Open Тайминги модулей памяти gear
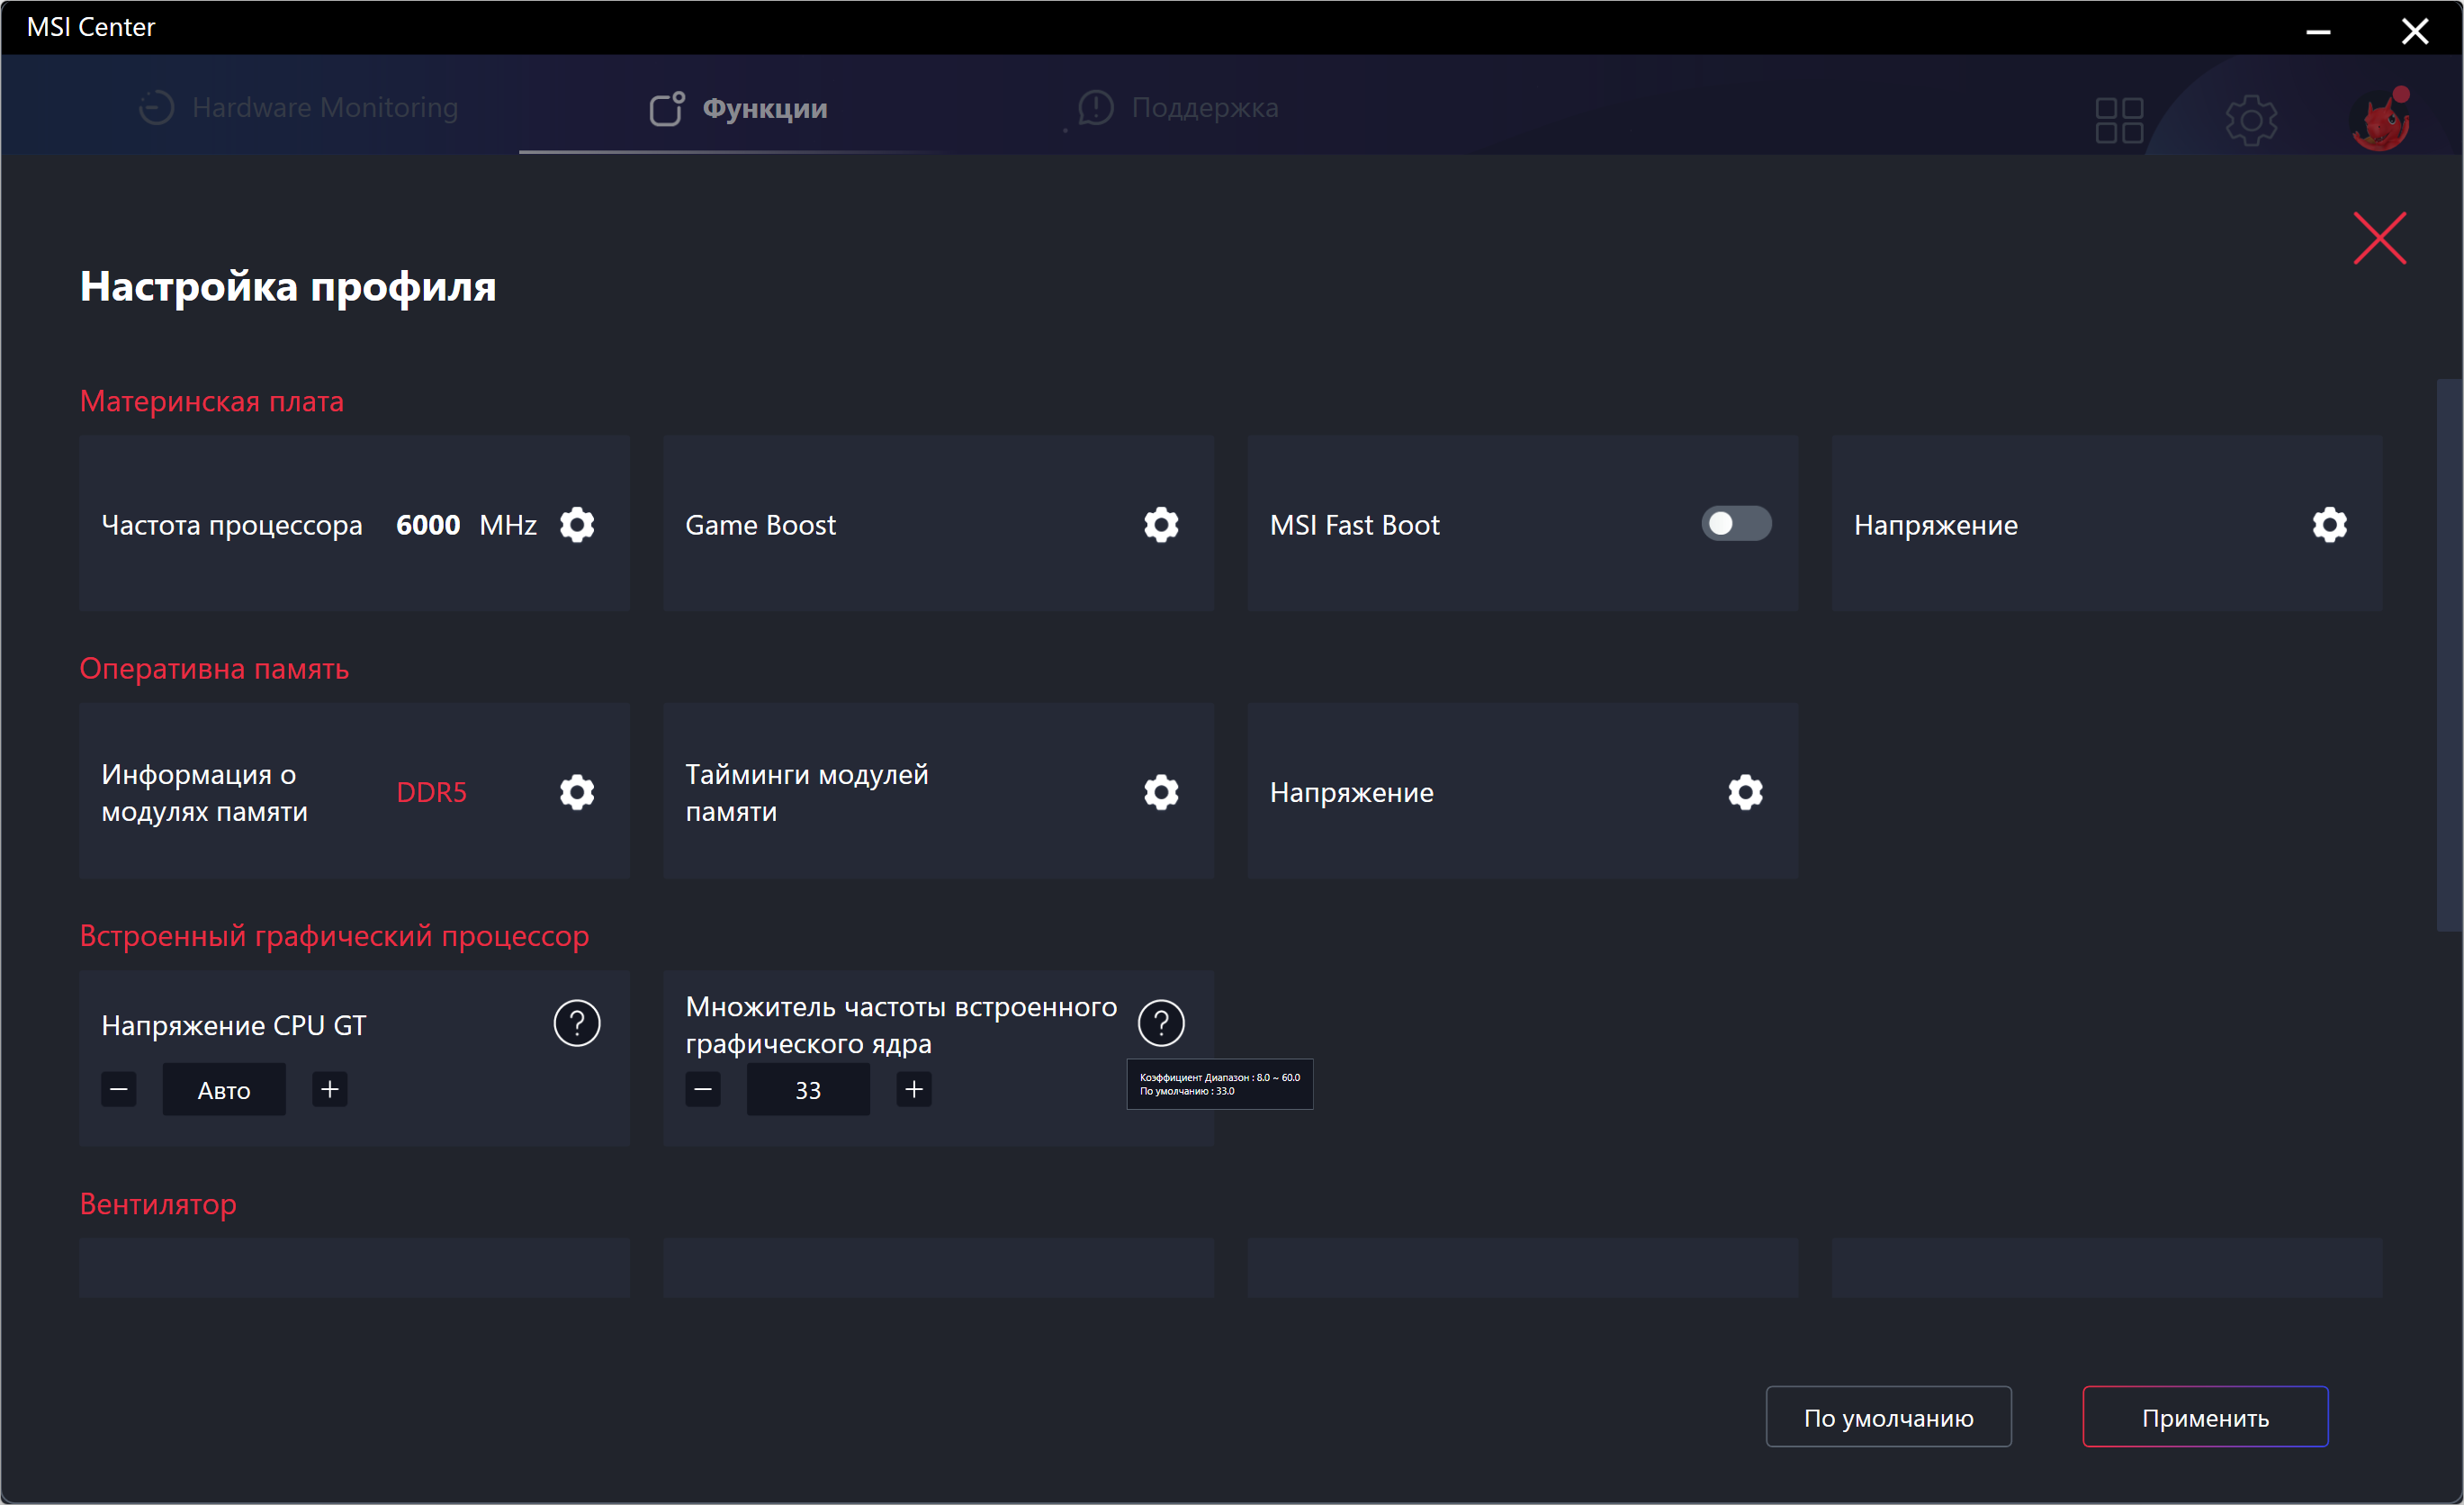Viewport: 2464px width, 1505px height. pyautogui.click(x=1161, y=792)
